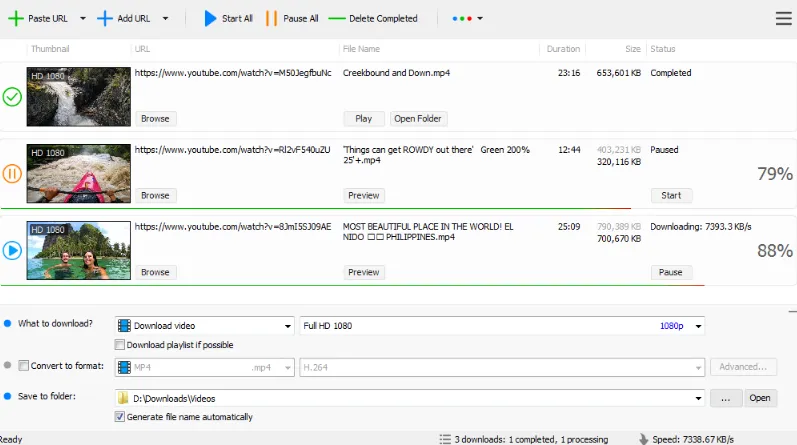Image resolution: width=797 pixels, height=445 pixels.
Task: Toggle Download playlist if possible checkbox
Action: click(x=120, y=345)
